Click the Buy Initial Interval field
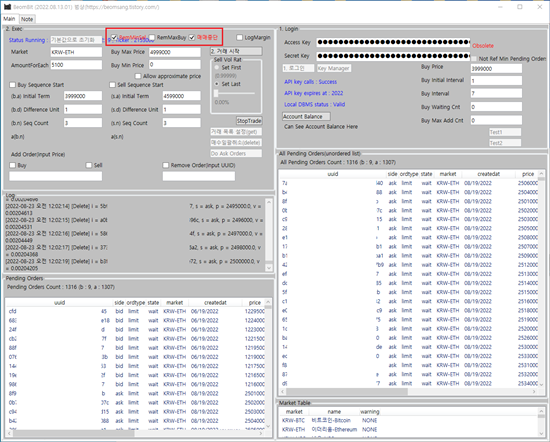550x442 pixels. (x=496, y=81)
